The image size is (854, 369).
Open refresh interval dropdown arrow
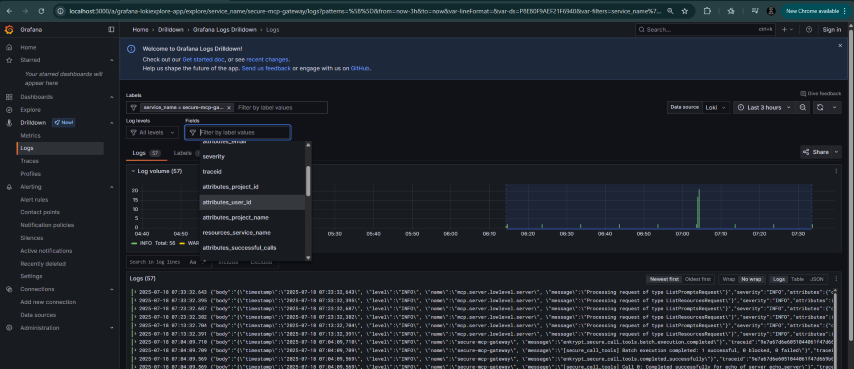(x=835, y=107)
